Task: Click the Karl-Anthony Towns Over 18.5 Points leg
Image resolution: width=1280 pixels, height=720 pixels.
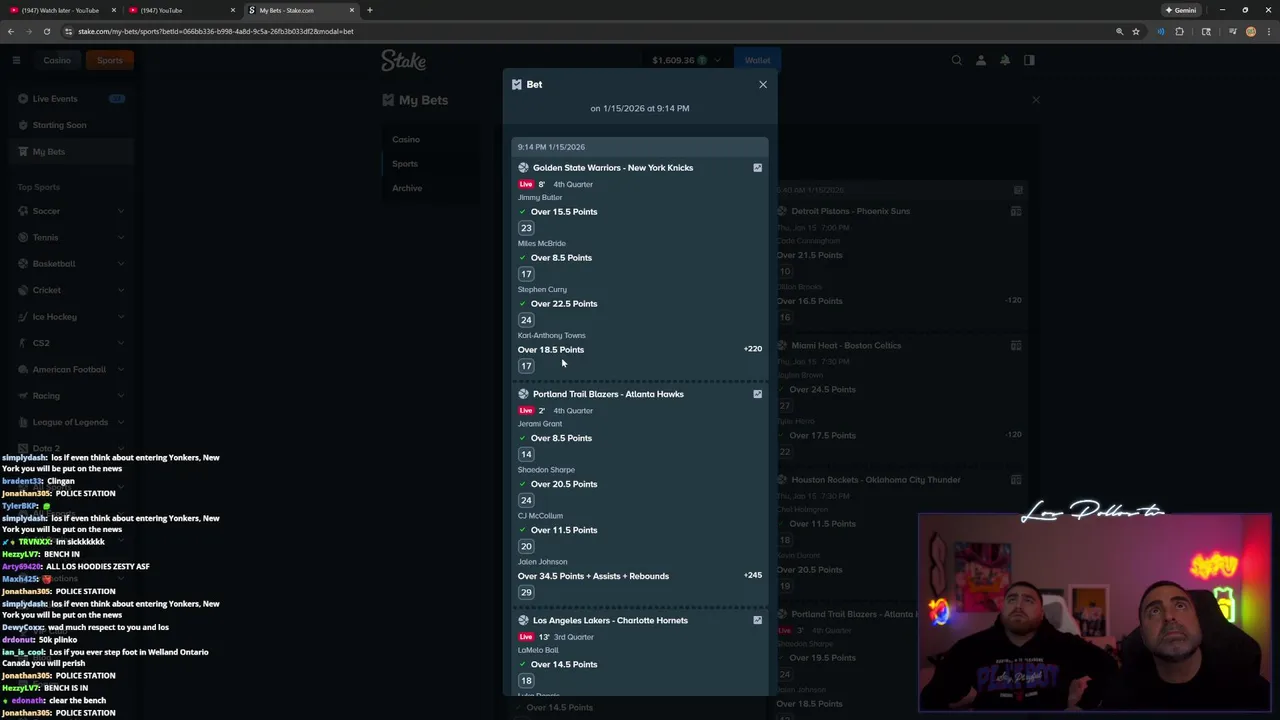Action: [551, 350]
